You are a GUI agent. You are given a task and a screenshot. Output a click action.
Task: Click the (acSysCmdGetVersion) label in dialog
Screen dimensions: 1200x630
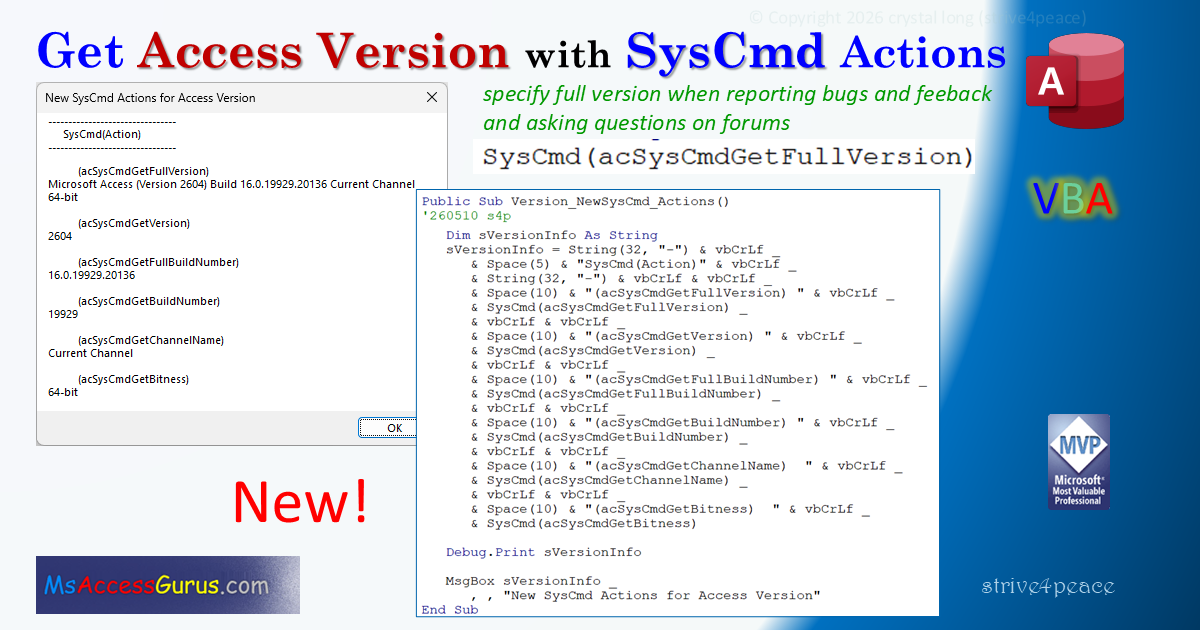coord(133,224)
